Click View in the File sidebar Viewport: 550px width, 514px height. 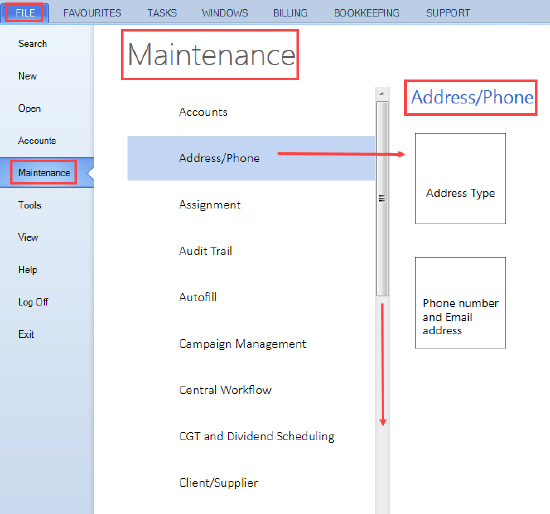coord(28,237)
